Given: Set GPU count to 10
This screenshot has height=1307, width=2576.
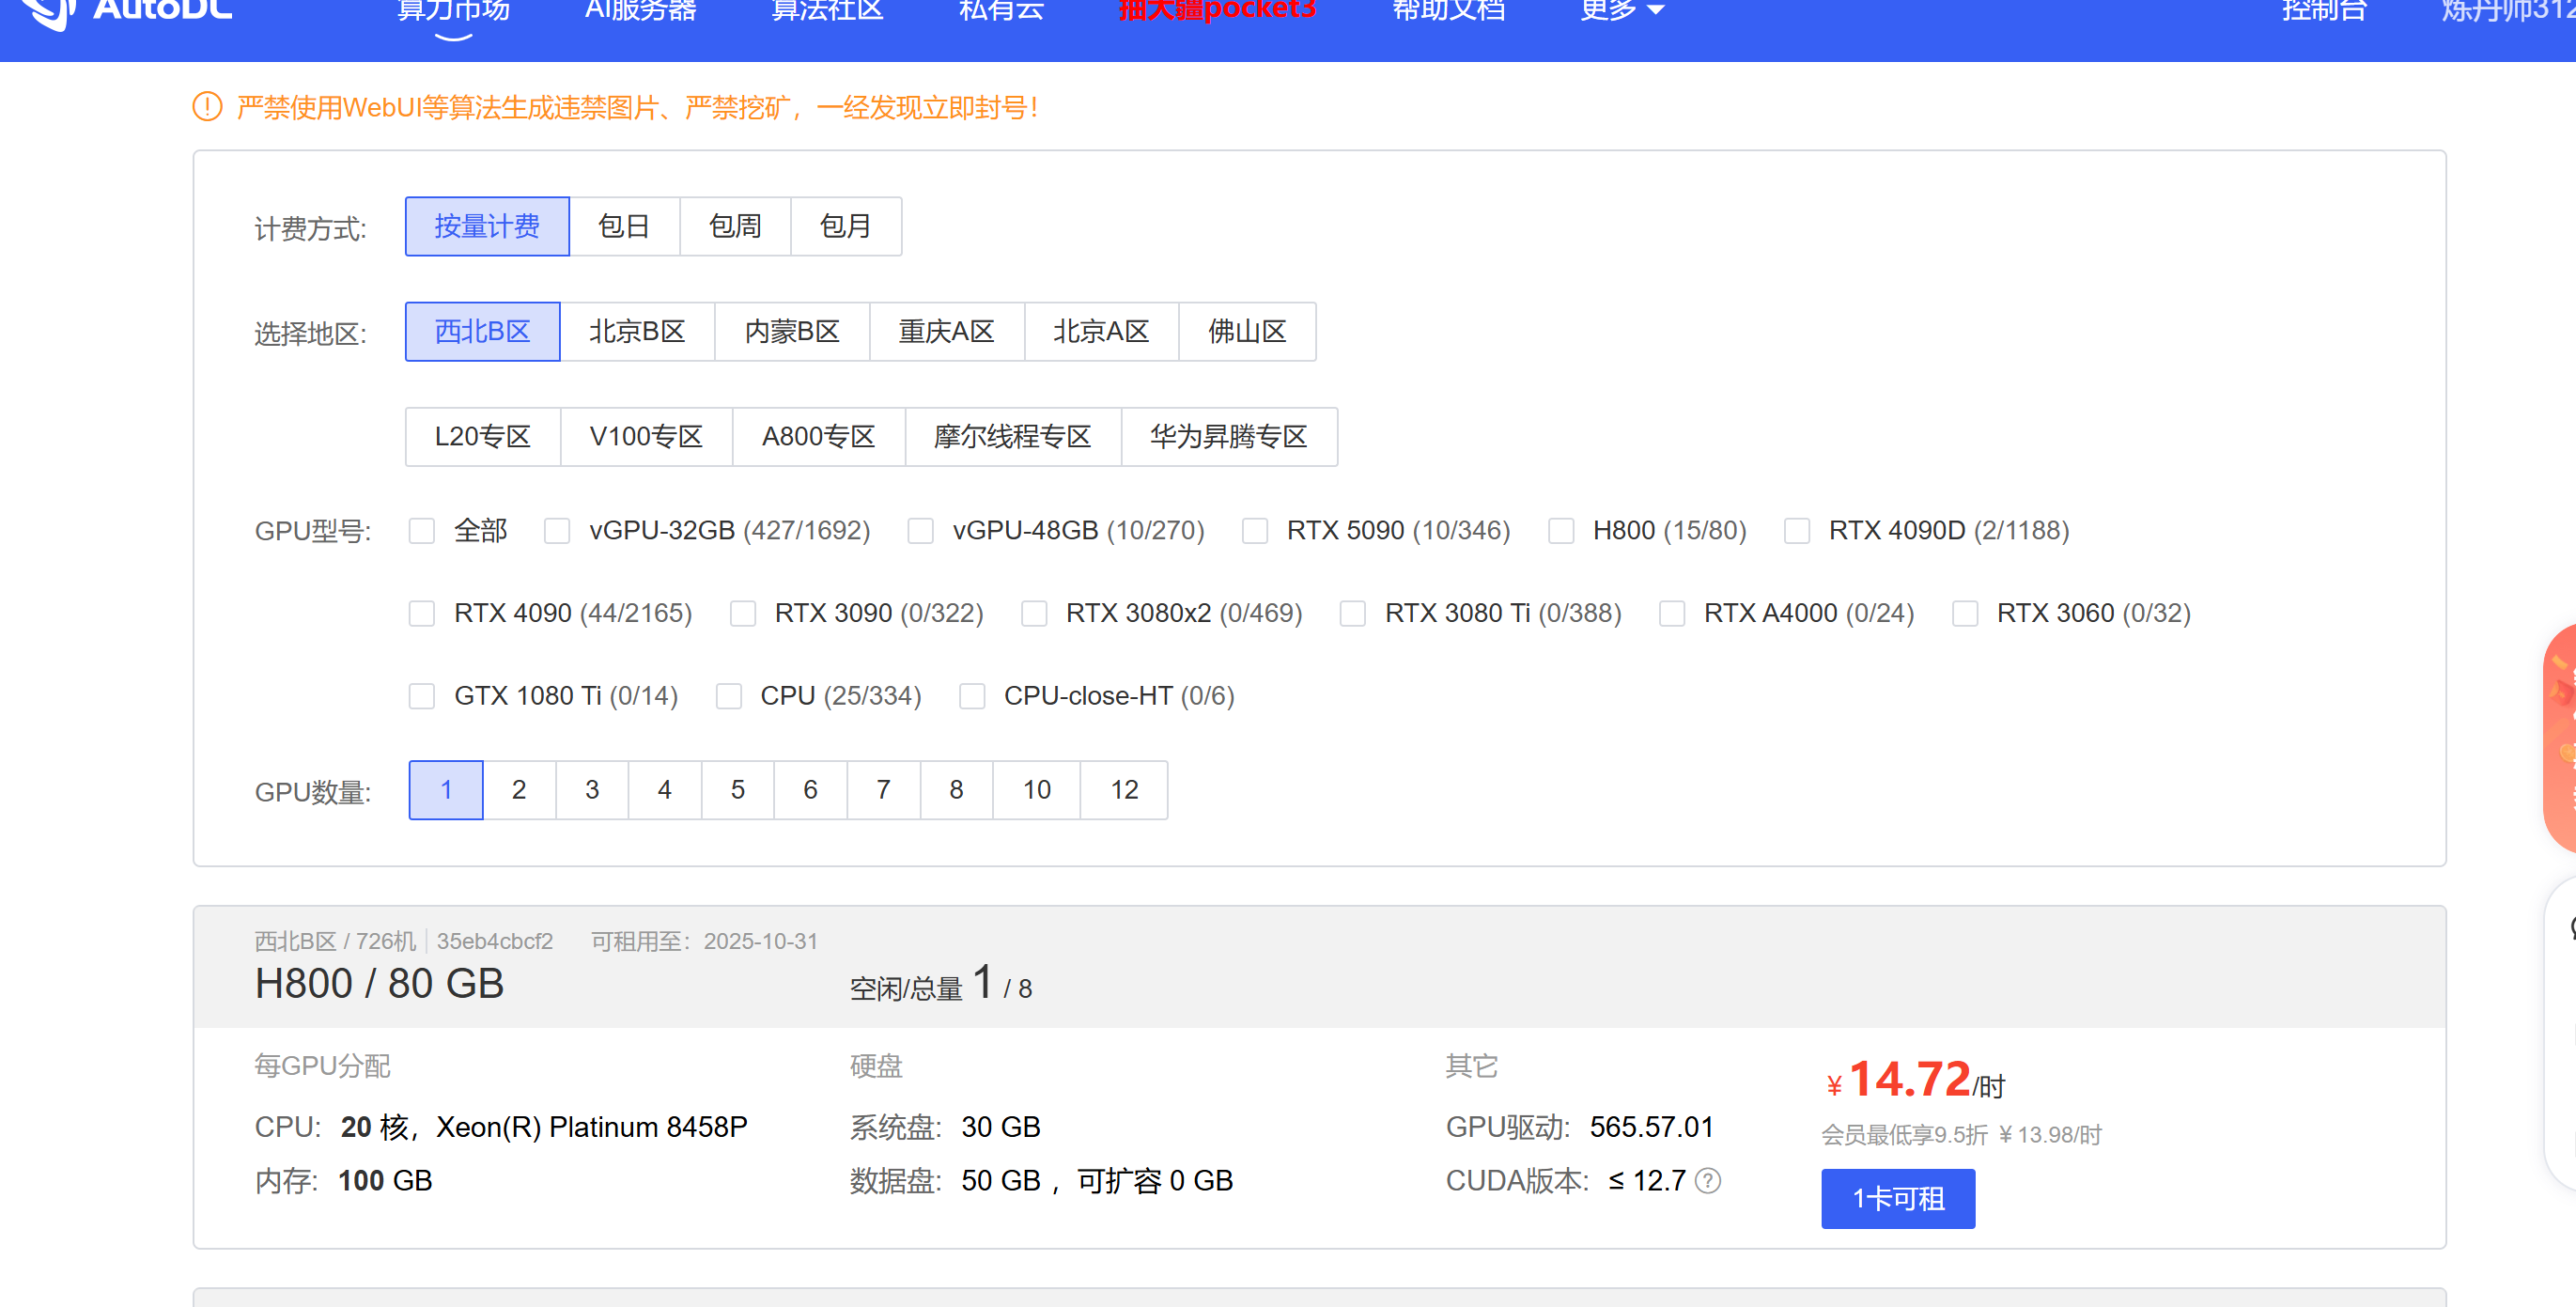Looking at the screenshot, I should coord(1037,791).
